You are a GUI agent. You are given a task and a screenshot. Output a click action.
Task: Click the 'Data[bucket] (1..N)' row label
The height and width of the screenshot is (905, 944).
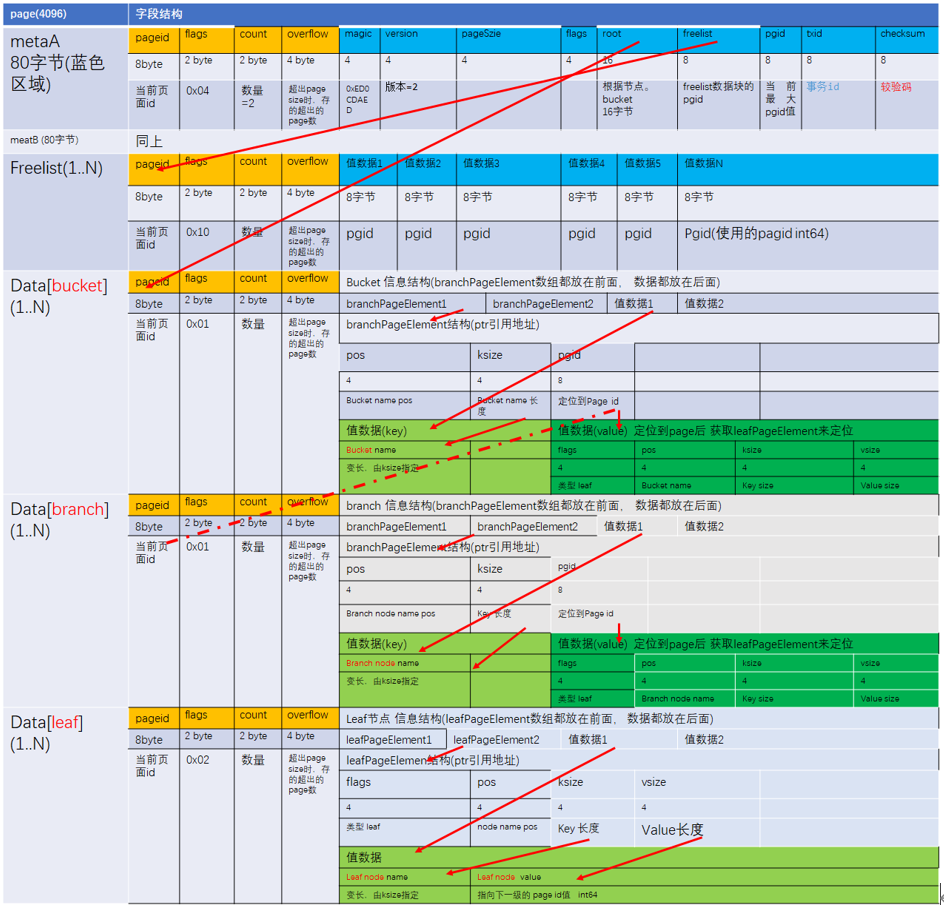click(65, 382)
